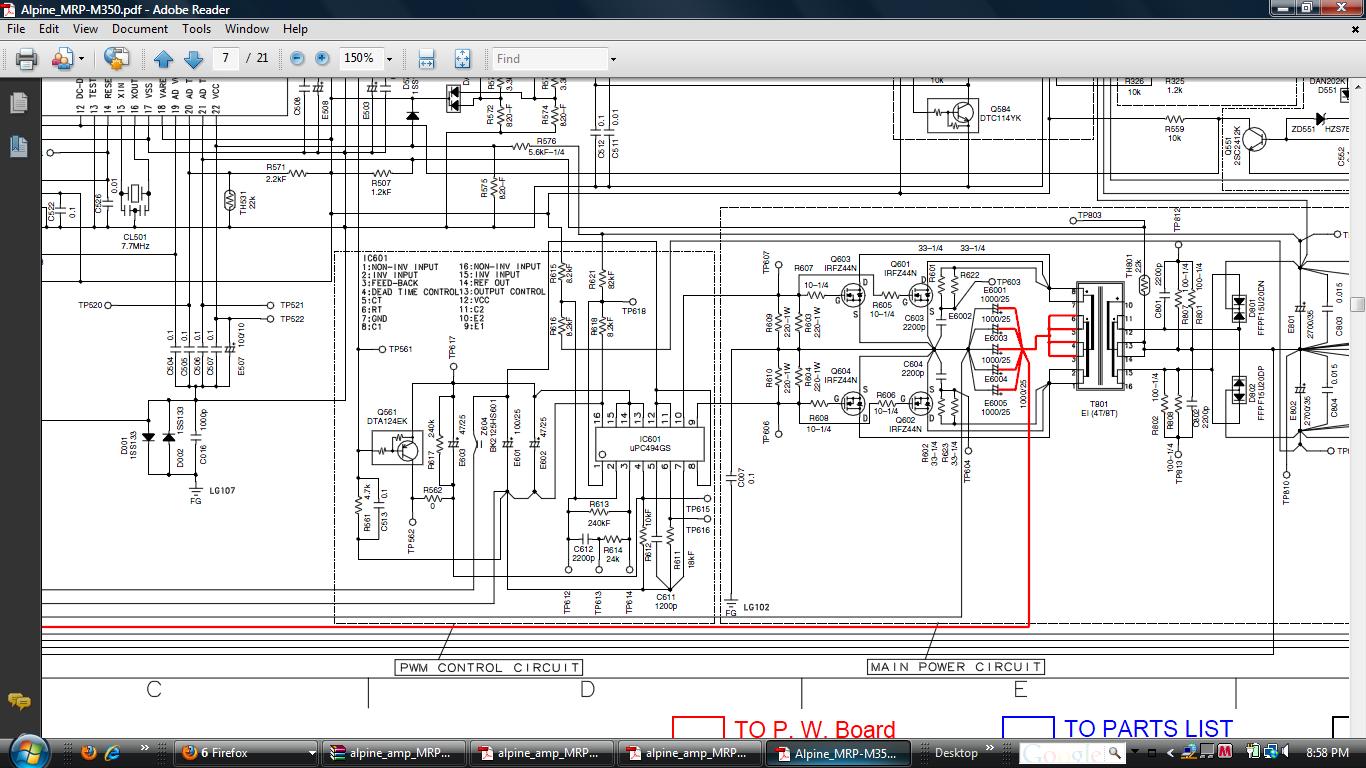The image size is (1366, 768).
Task: Open the Pages panel in sidebar
Action: coord(18,103)
